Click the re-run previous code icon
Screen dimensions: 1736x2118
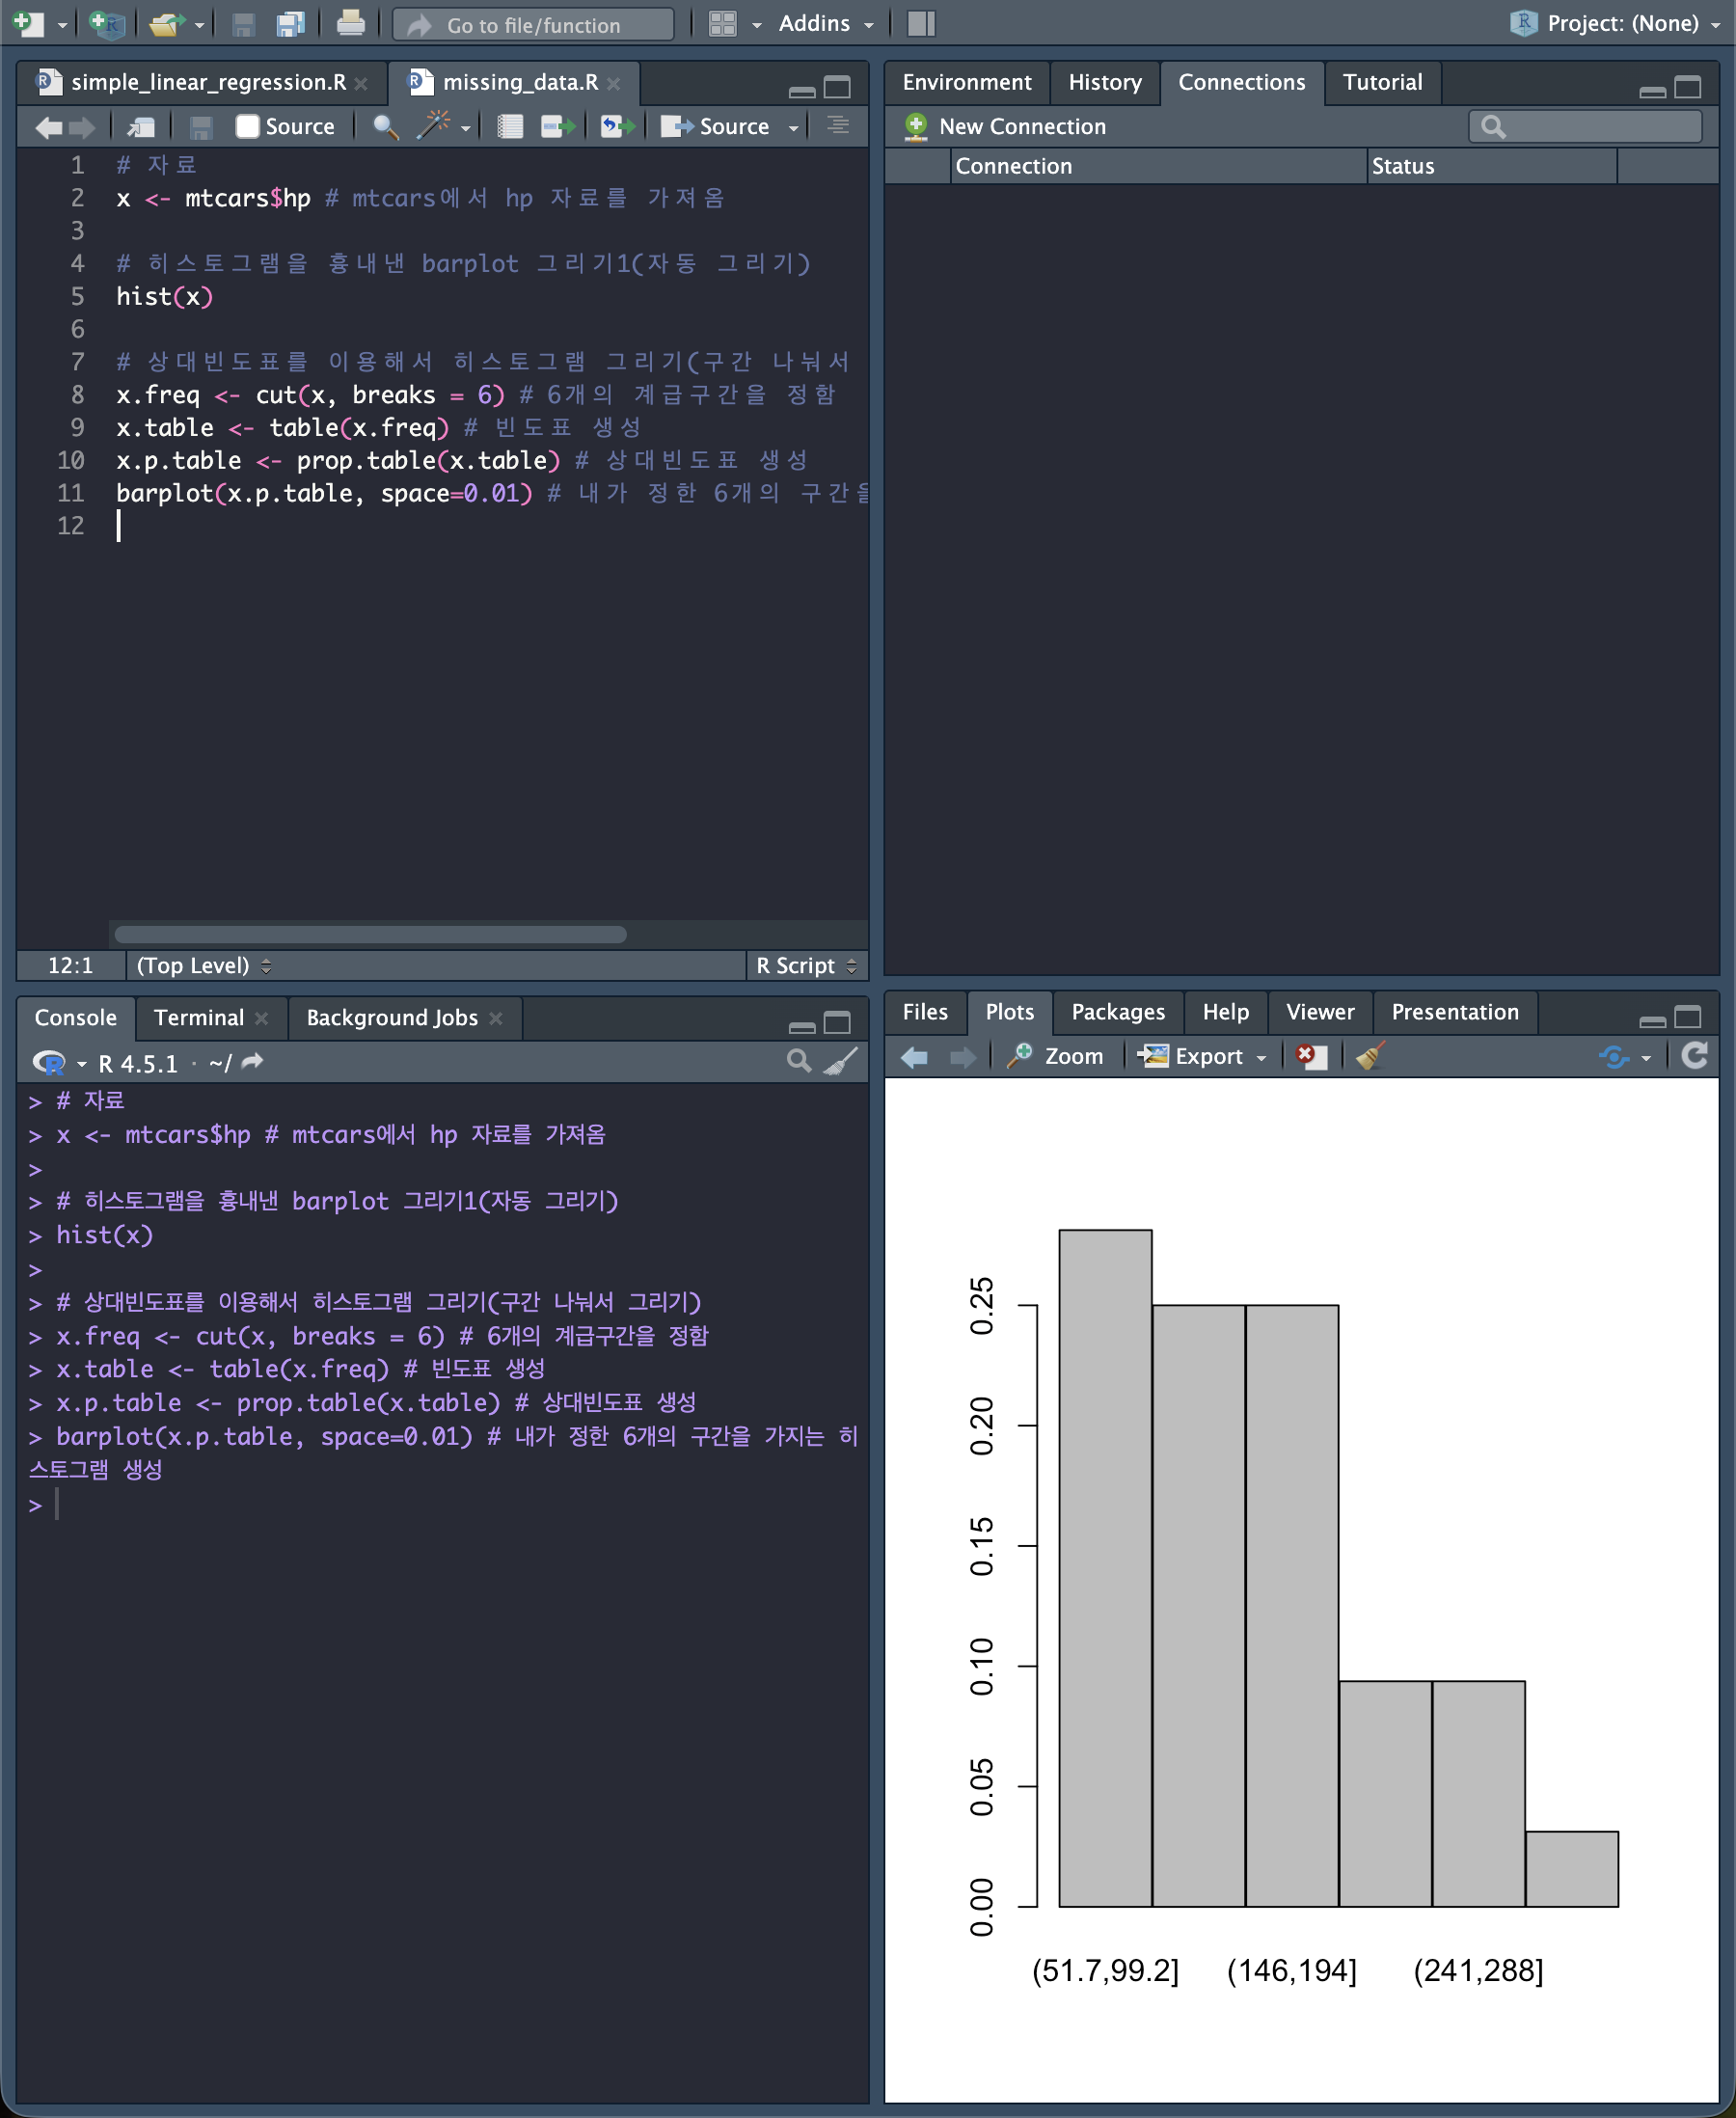point(616,126)
